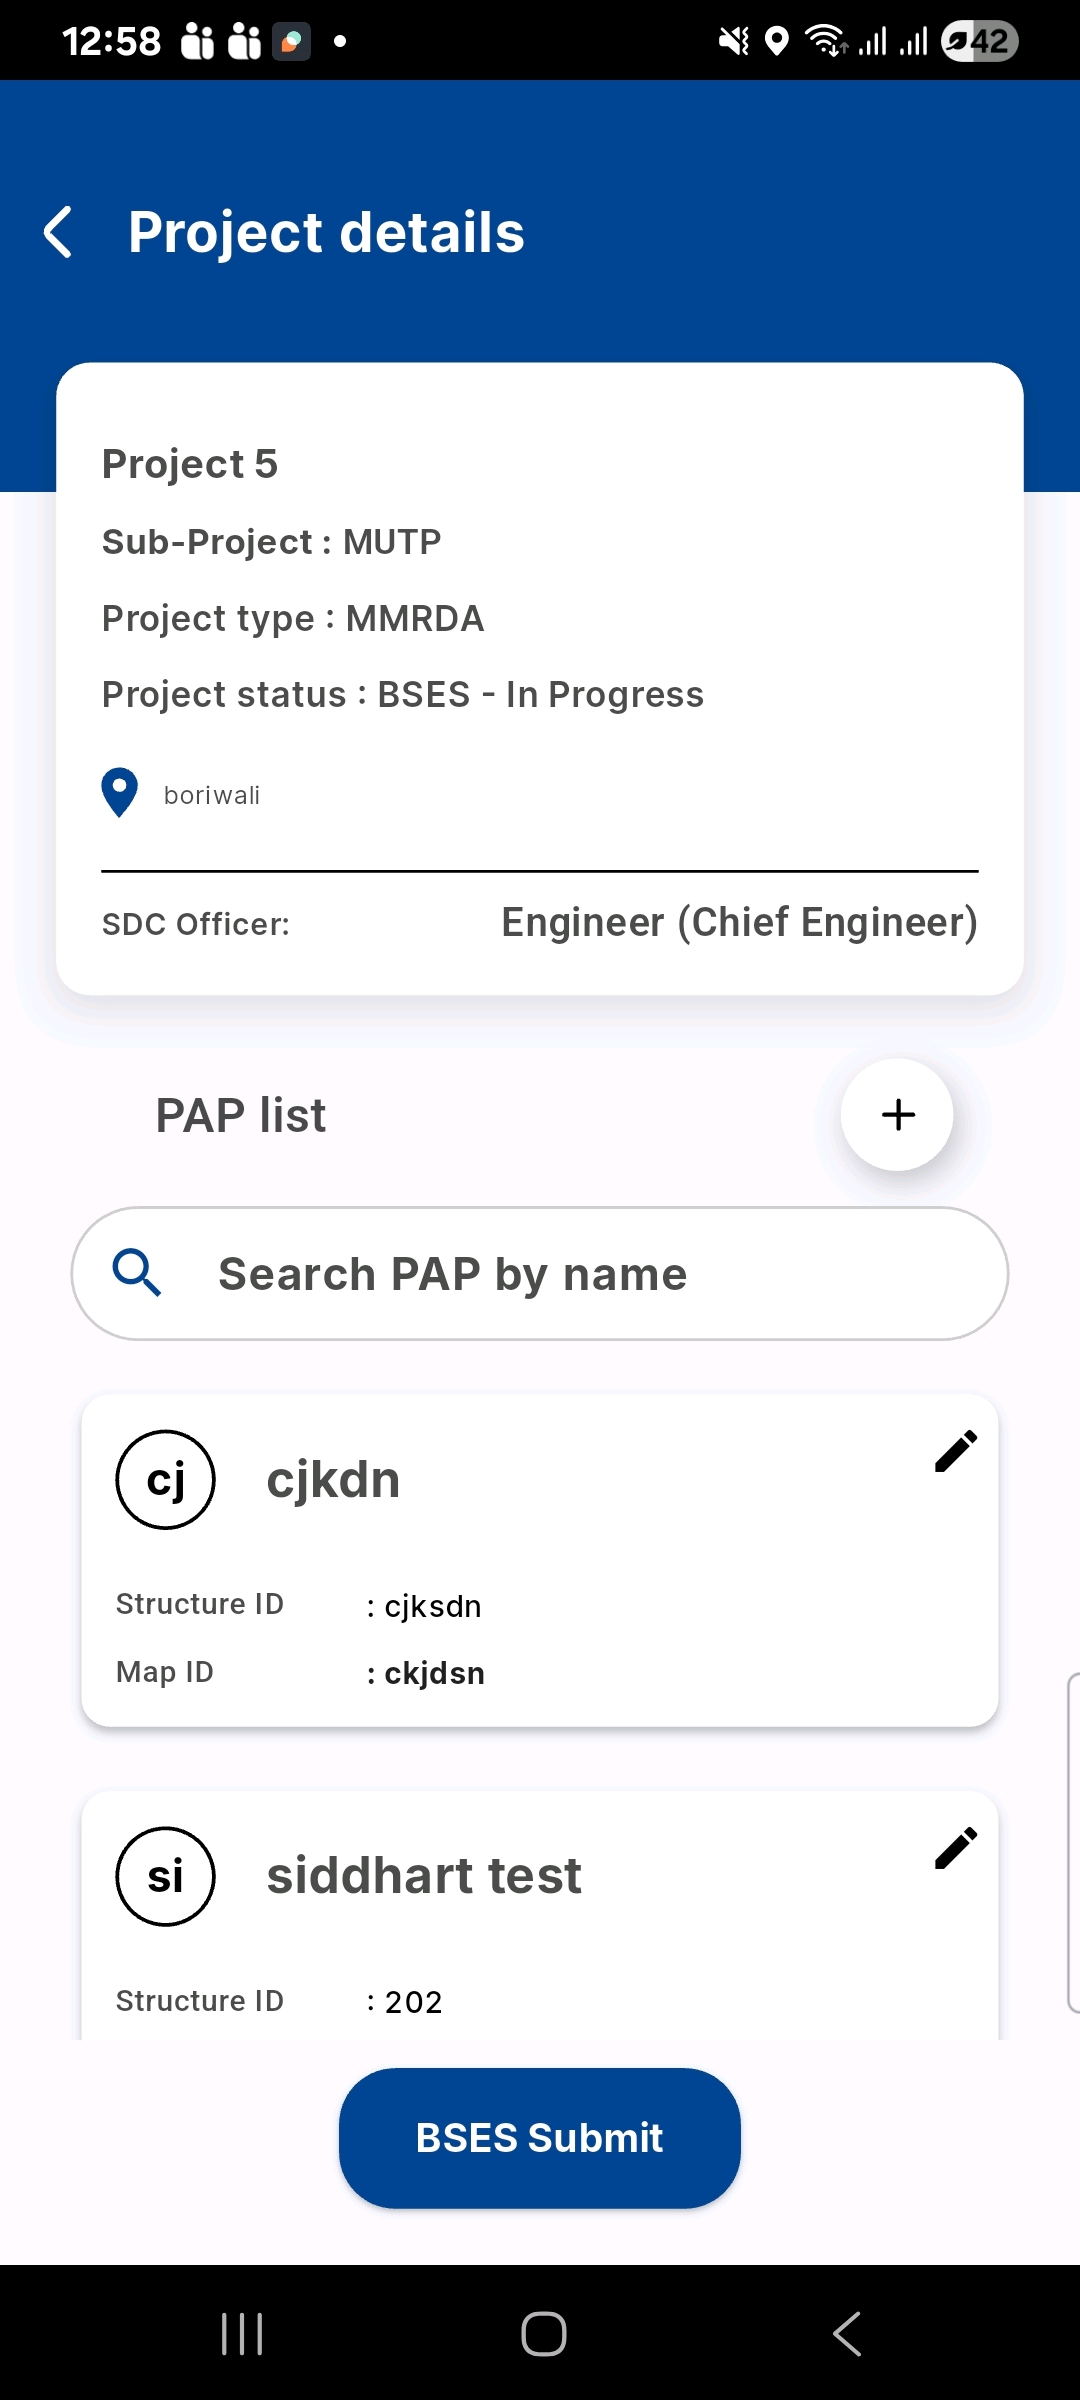Screen dimensions: 1080x2400
Task: Tap Android home button
Action: pos(543,2333)
